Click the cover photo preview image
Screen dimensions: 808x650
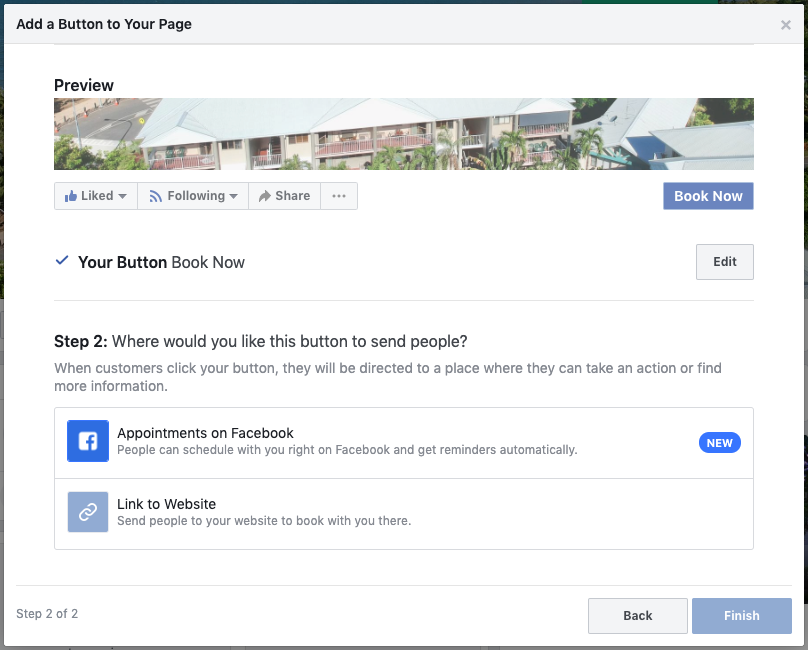click(403, 134)
